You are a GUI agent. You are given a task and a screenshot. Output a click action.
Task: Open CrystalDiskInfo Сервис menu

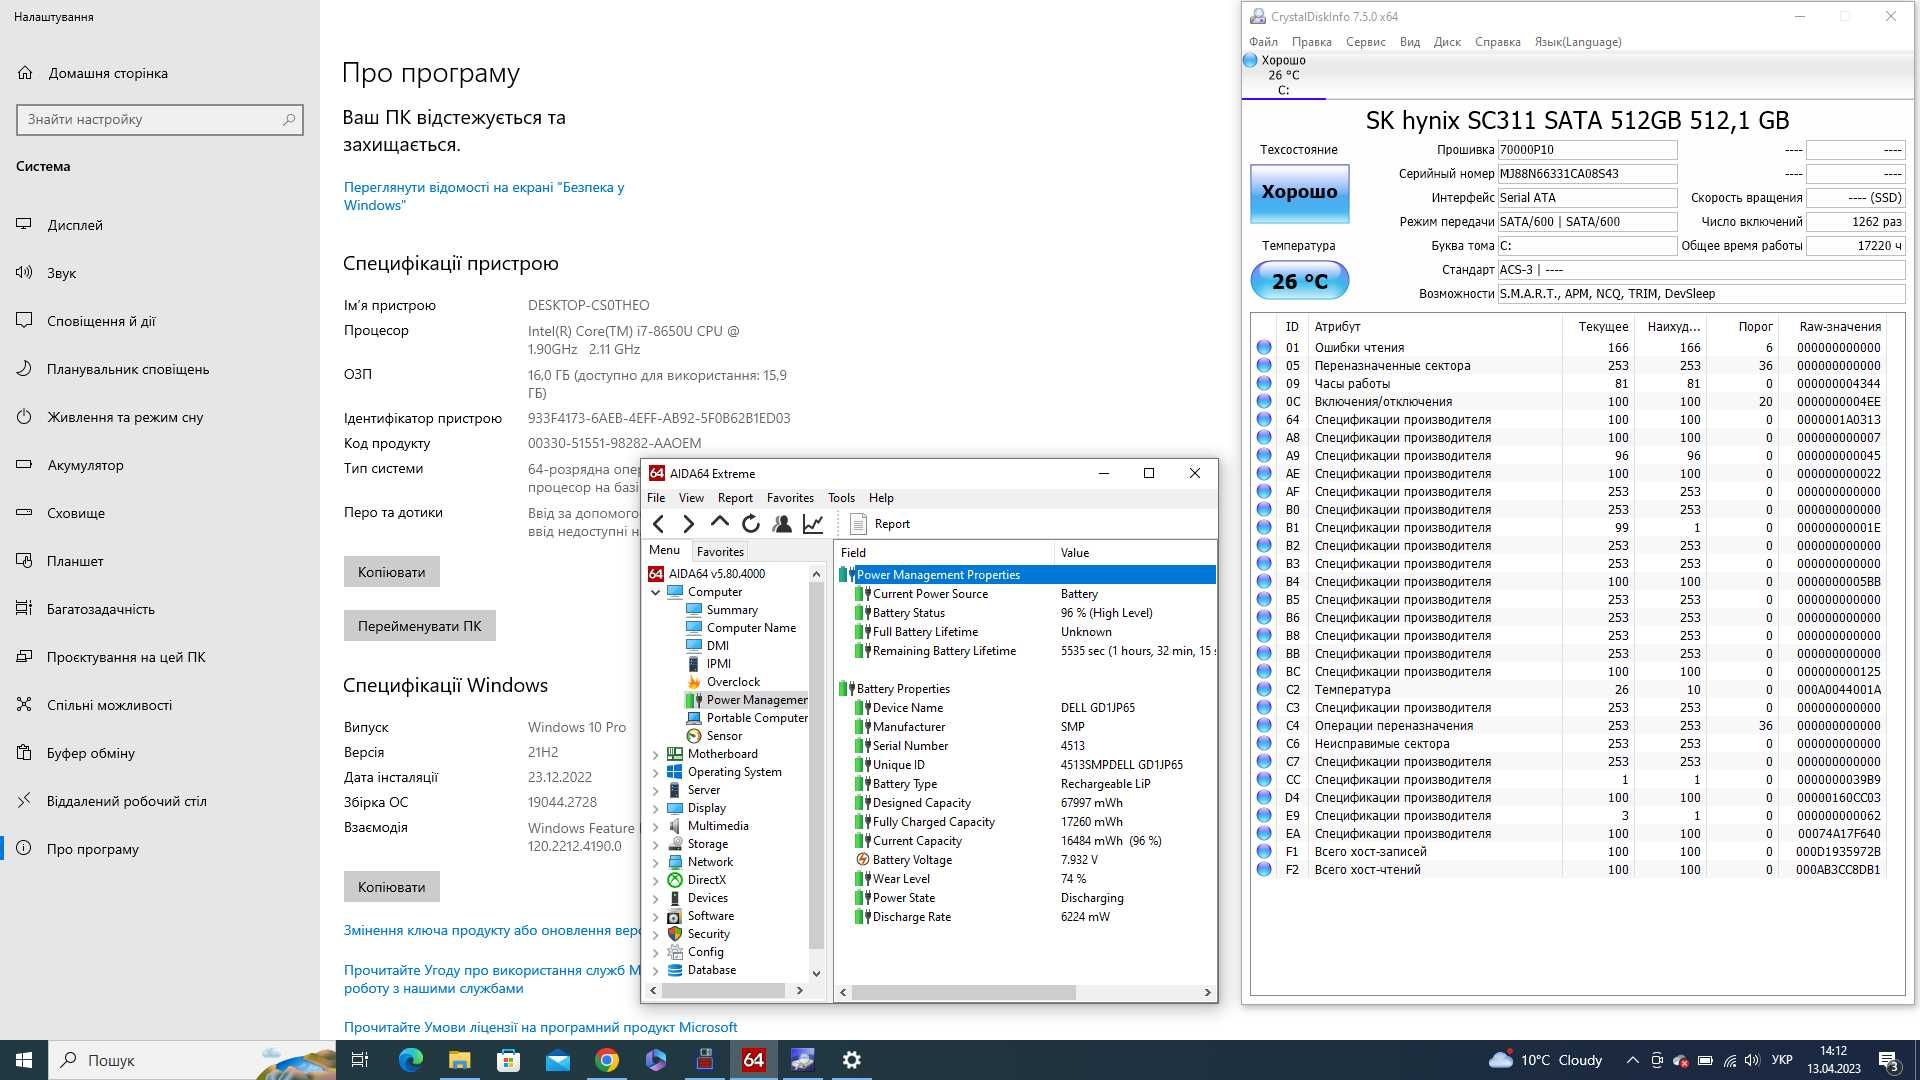click(1365, 42)
